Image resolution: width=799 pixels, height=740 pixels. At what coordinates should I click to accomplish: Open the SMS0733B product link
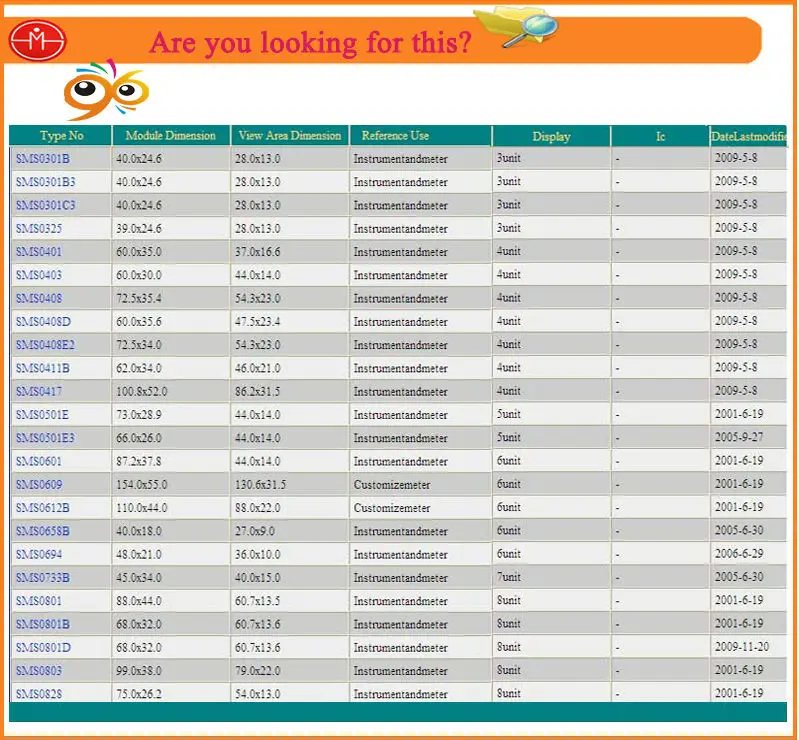[x=42, y=578]
